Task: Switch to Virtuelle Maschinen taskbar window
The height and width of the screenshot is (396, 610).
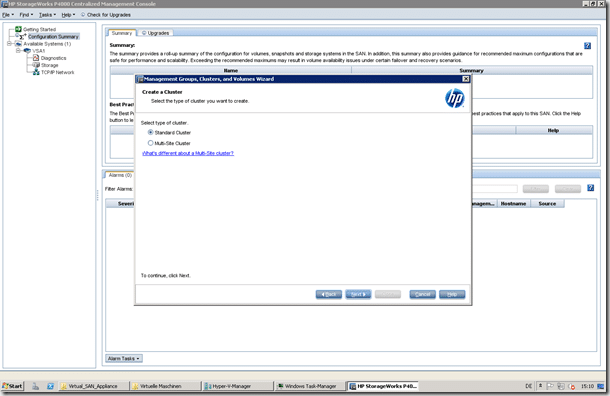Action: pyautogui.click(x=165, y=386)
